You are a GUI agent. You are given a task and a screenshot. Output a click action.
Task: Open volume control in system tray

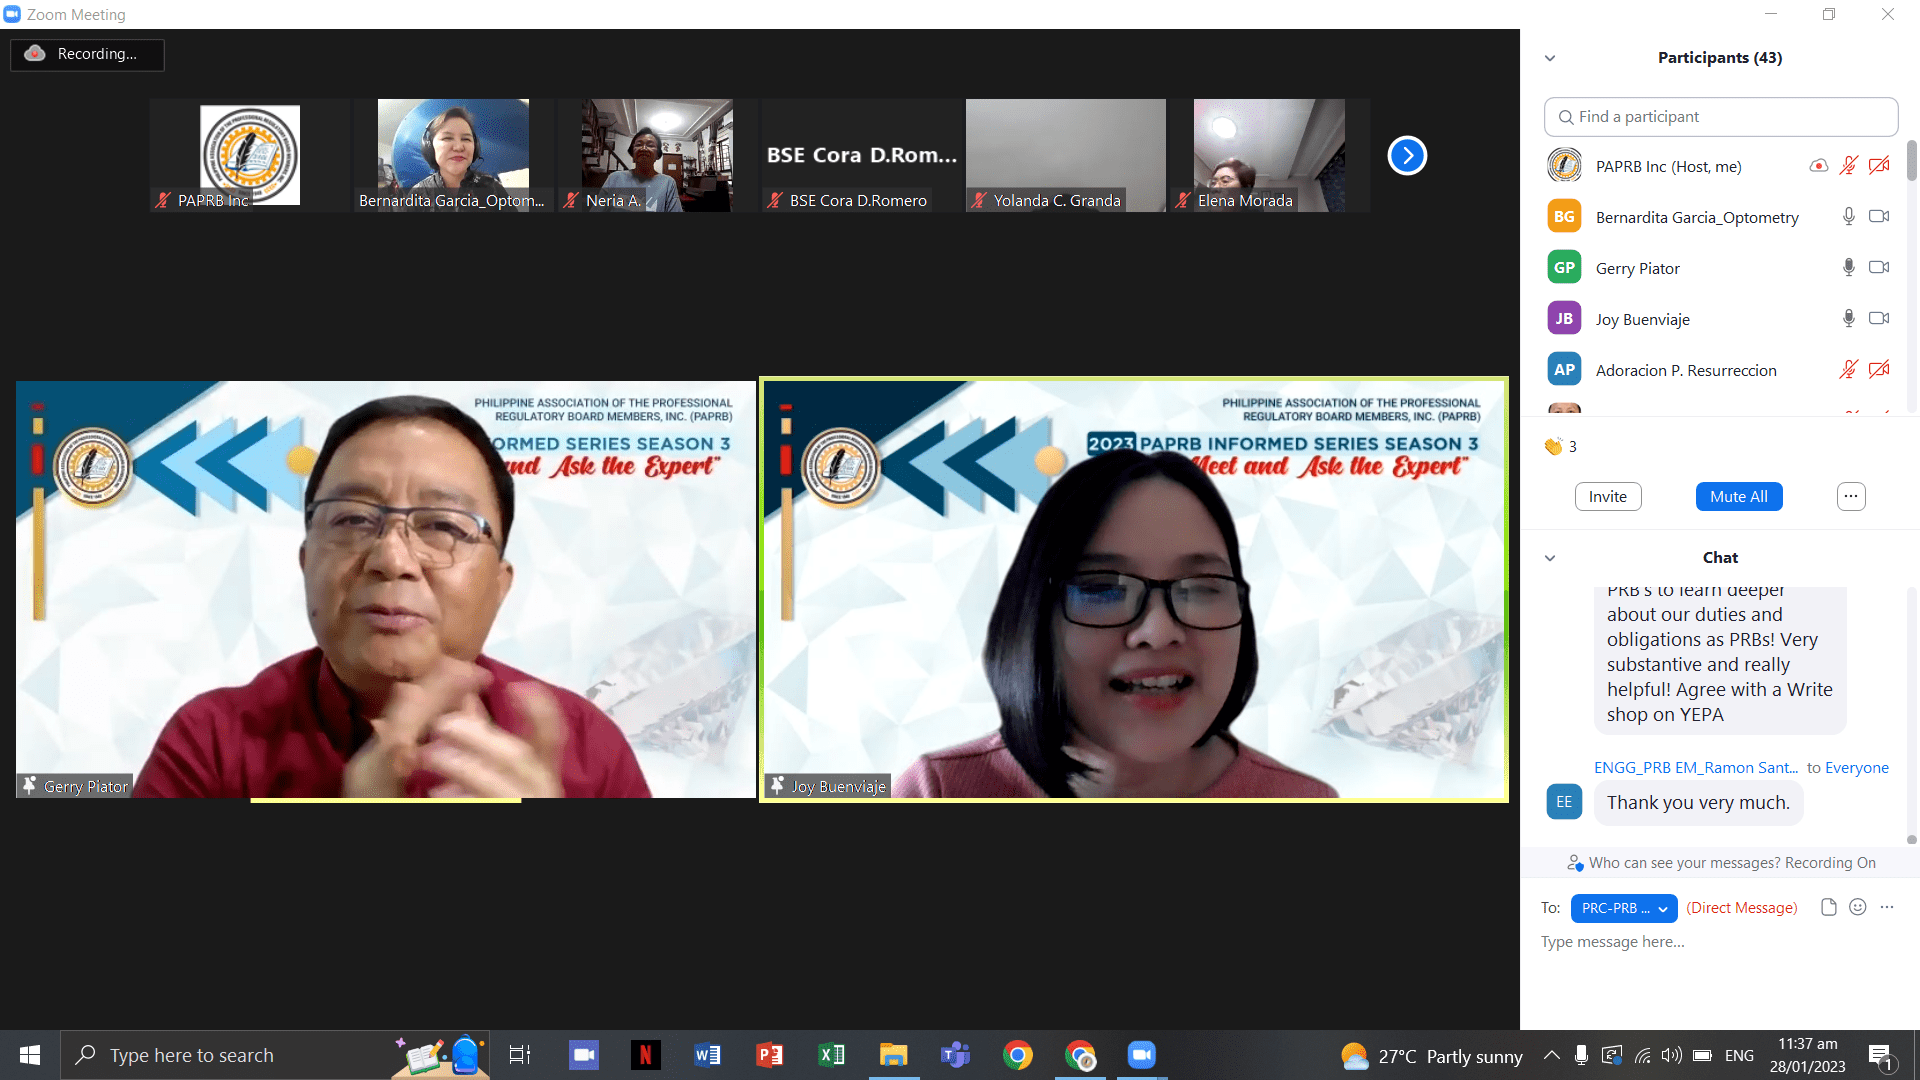[x=1671, y=1055]
